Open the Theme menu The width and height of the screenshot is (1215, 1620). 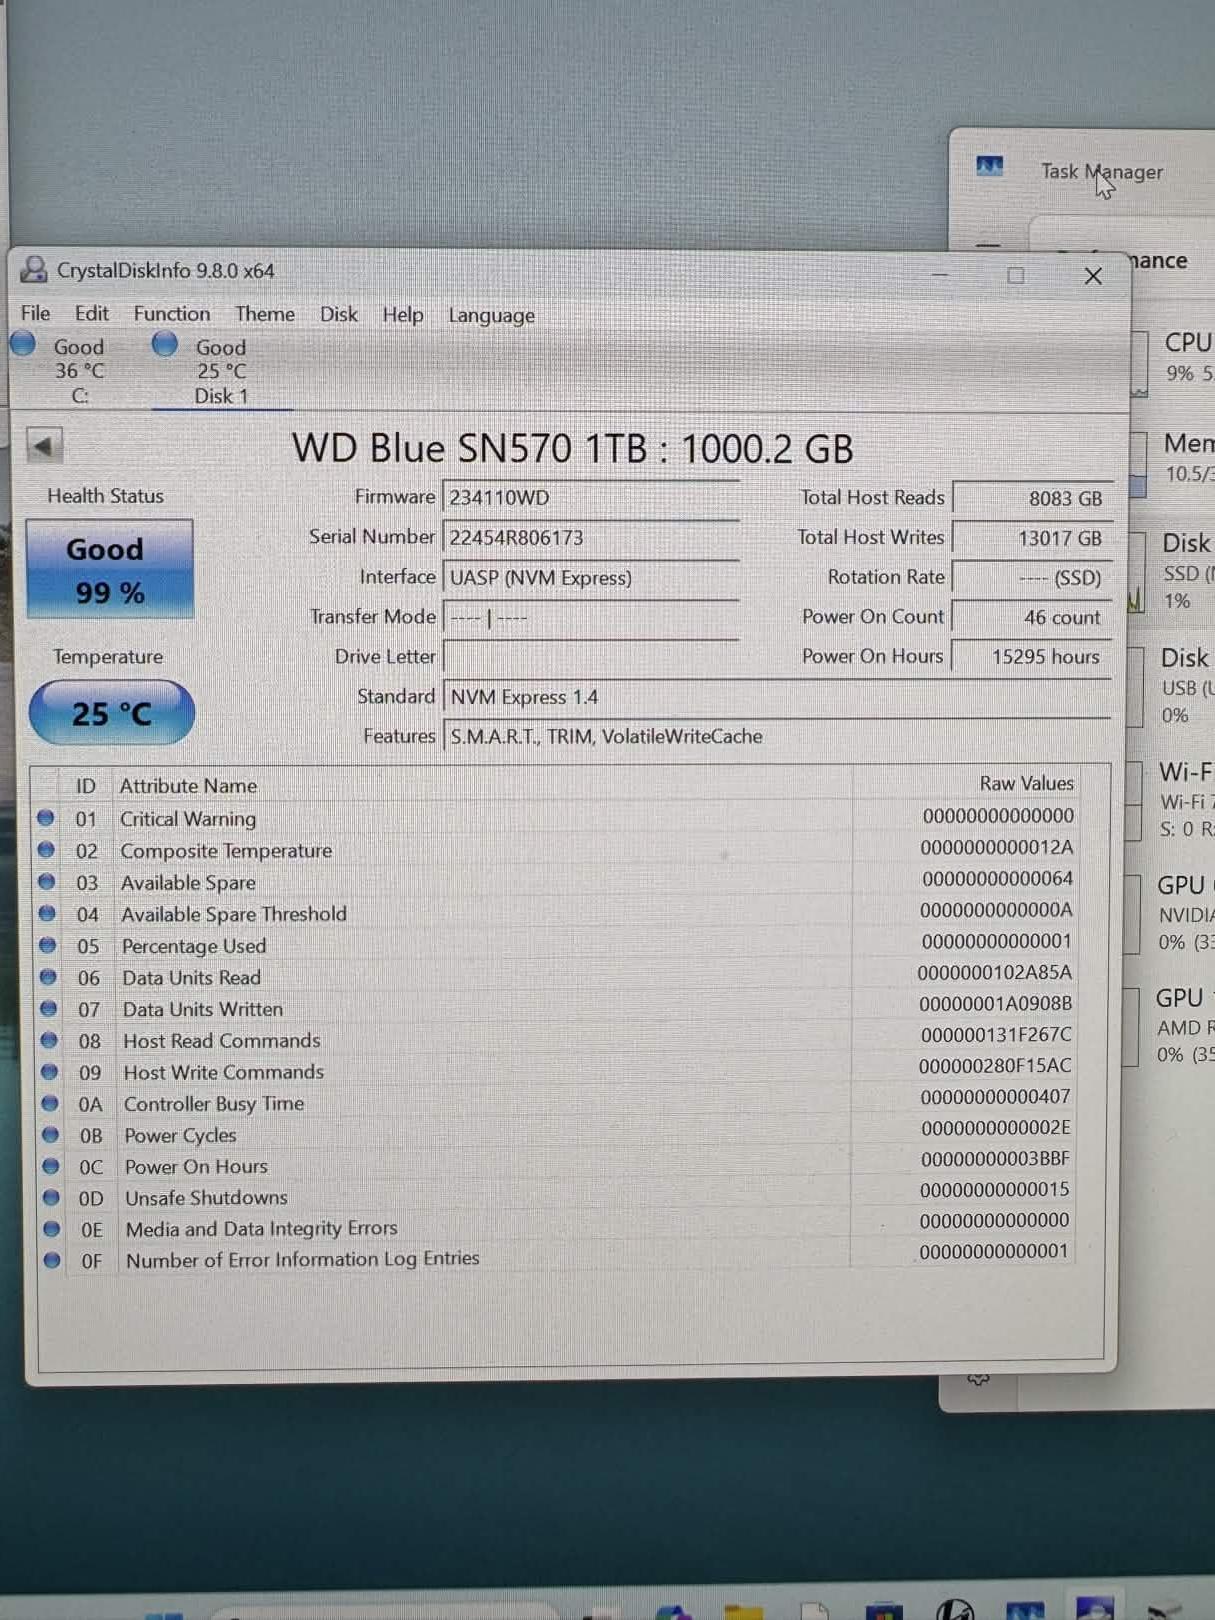tap(265, 314)
